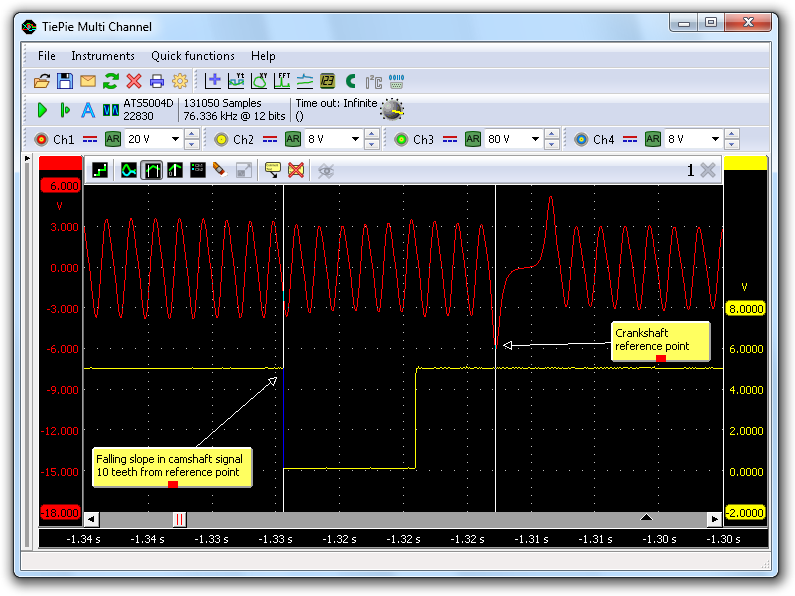Add a new Yt graph
Viewport: 795px width, 596px height.
tap(236, 81)
